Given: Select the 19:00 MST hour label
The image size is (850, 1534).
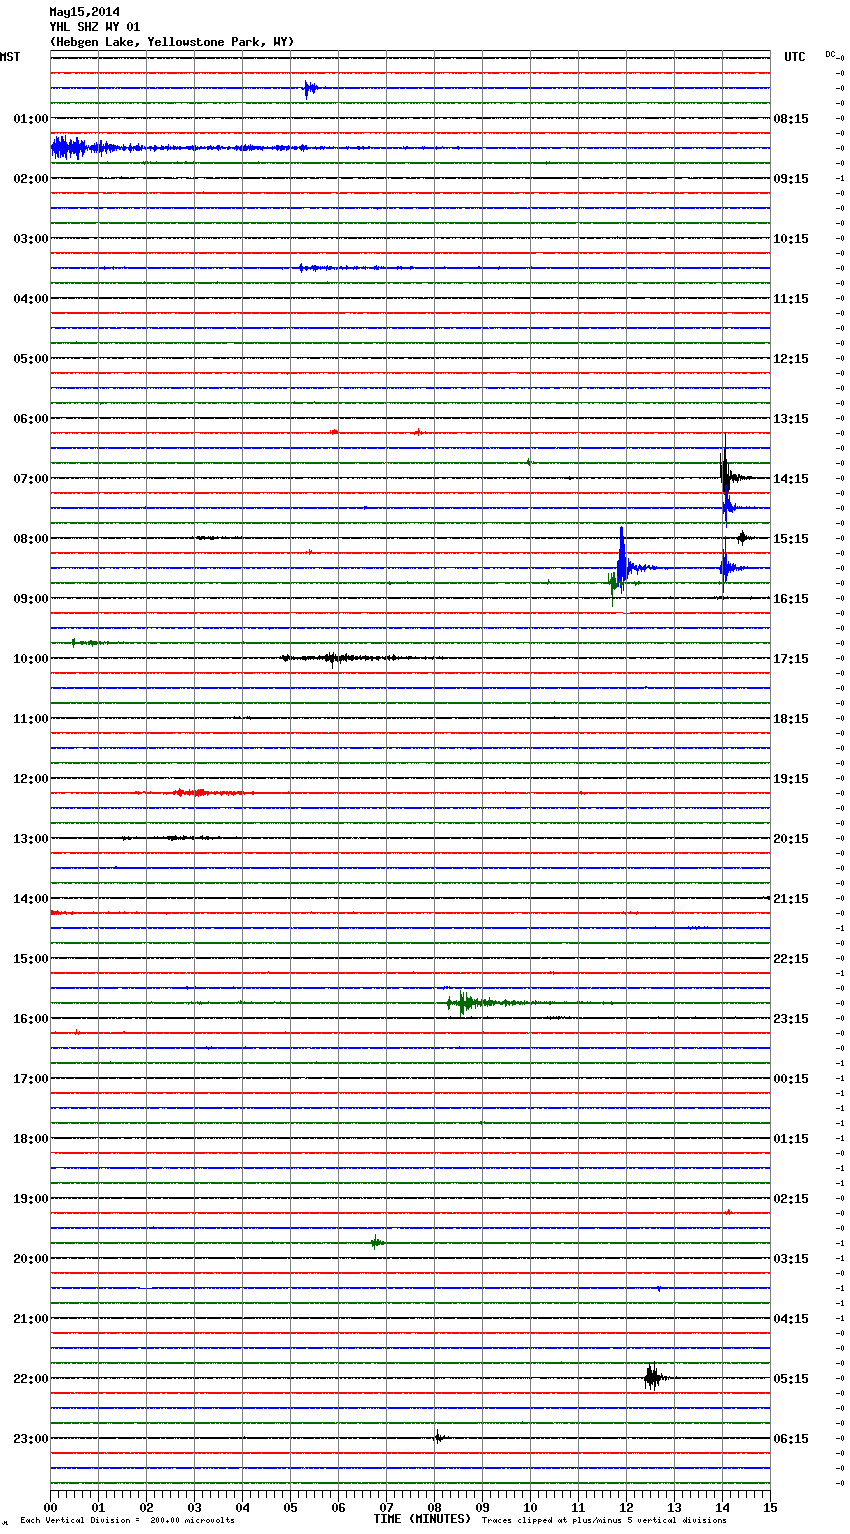Looking at the screenshot, I should [x=31, y=1199].
